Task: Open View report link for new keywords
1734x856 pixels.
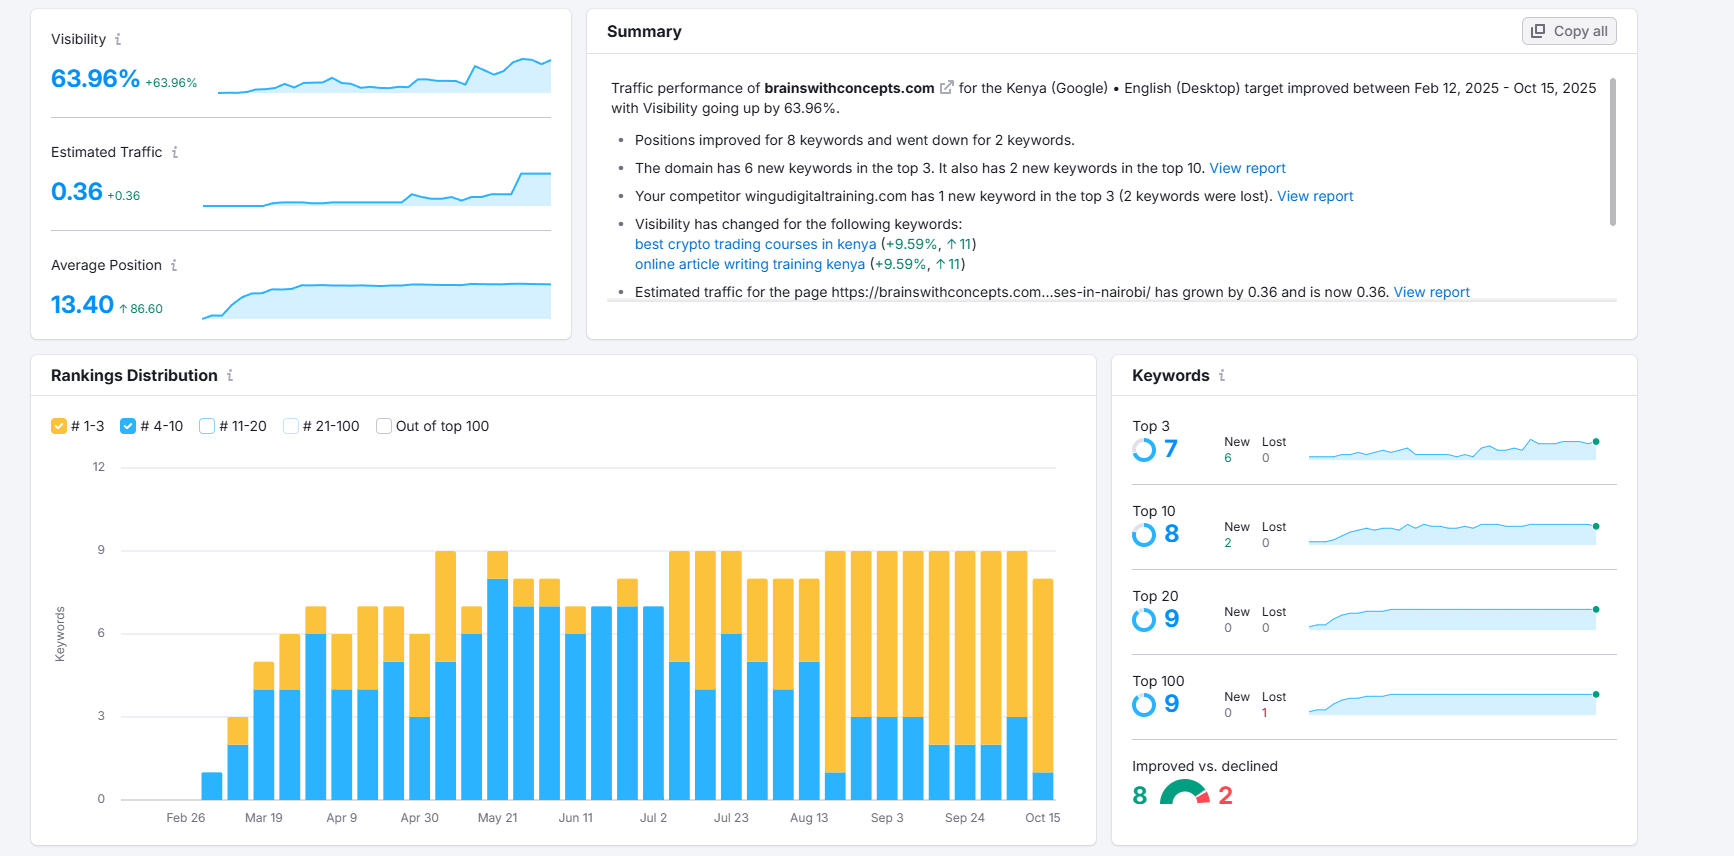Action: [x=1247, y=169]
